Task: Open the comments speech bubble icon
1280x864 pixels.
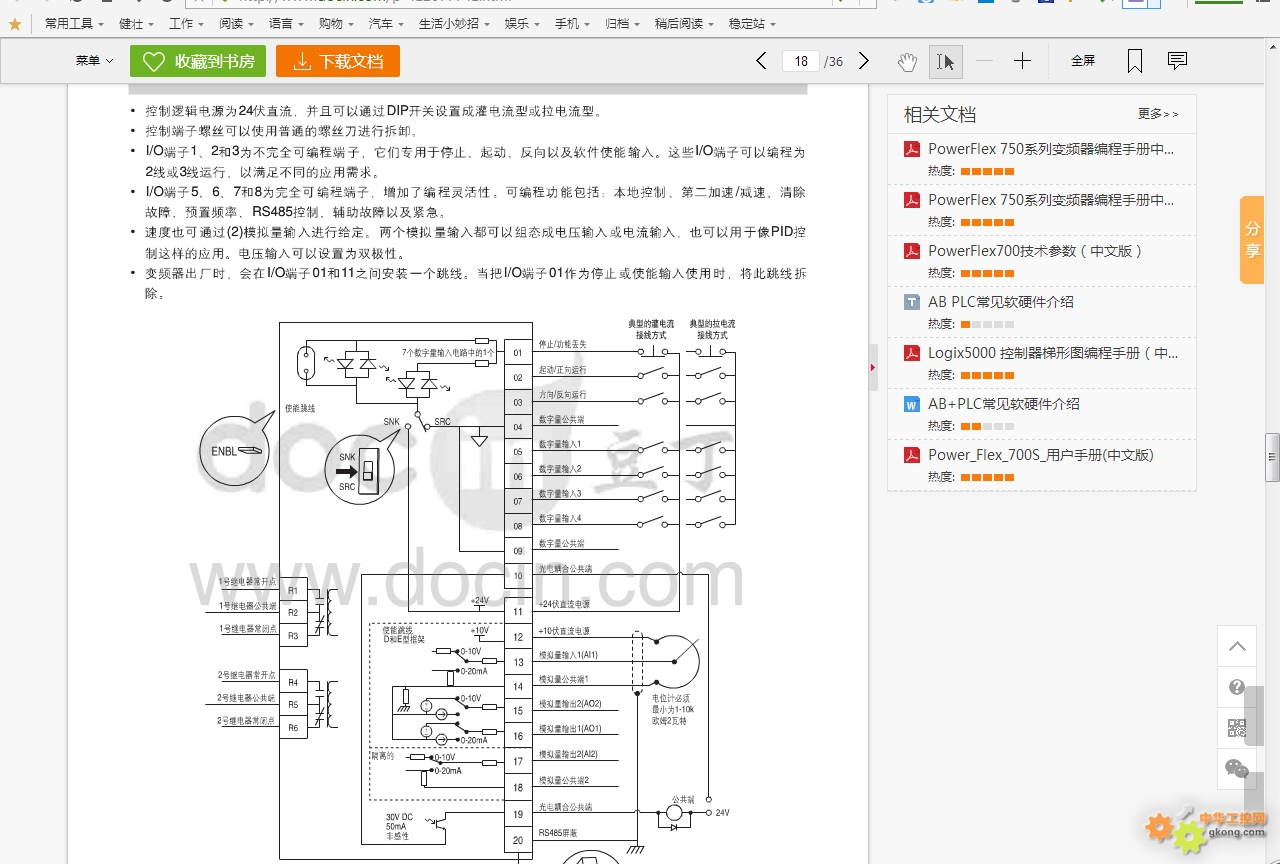Action: pos(1178,61)
